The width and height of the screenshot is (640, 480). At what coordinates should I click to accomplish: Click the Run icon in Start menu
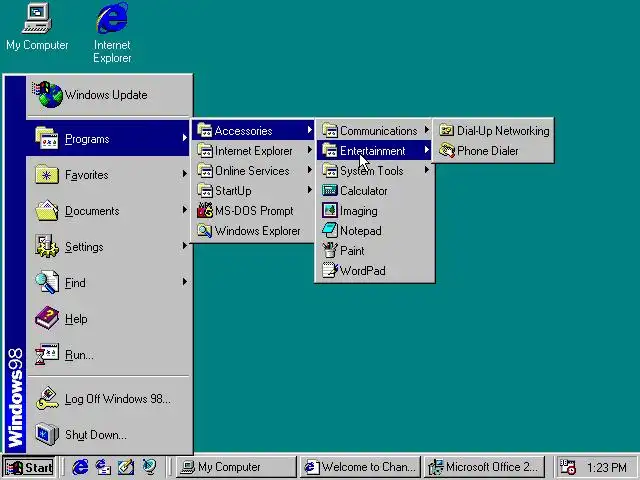tap(47, 354)
